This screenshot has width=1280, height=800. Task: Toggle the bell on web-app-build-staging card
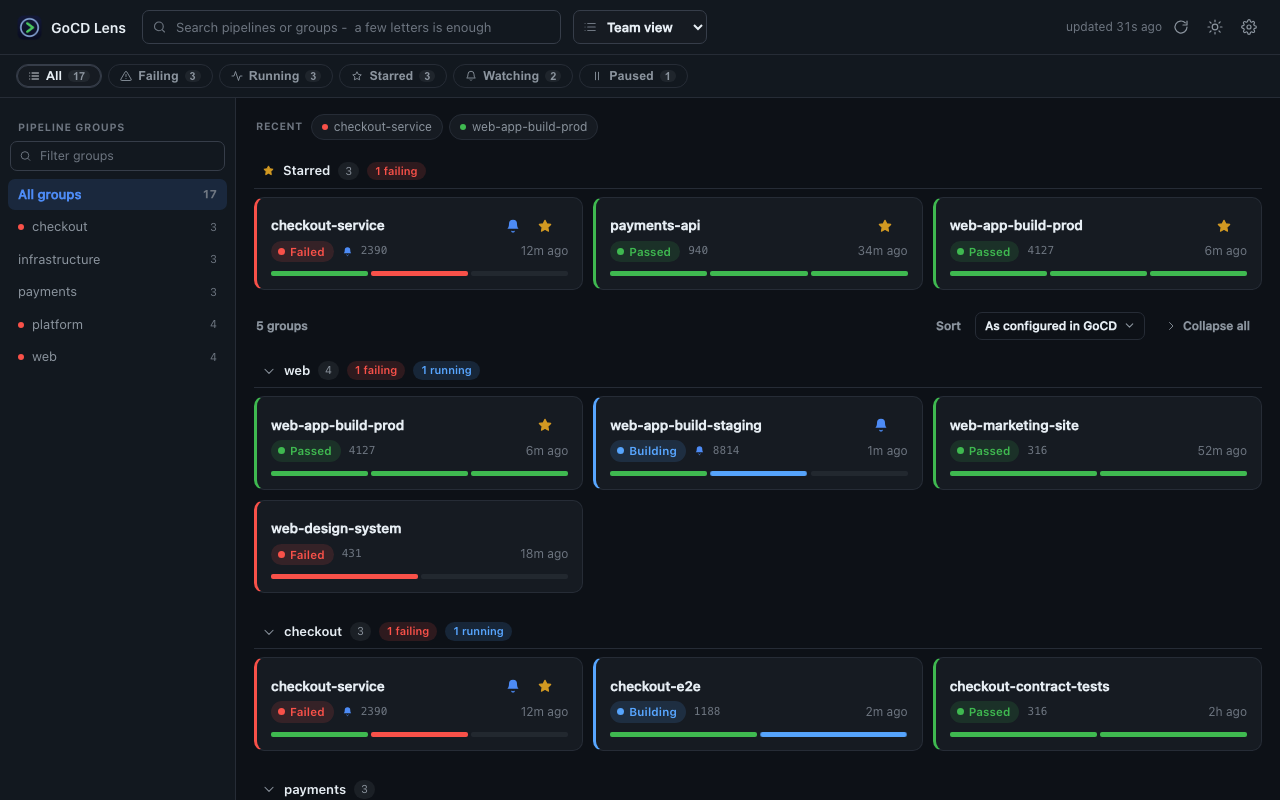pos(881,425)
